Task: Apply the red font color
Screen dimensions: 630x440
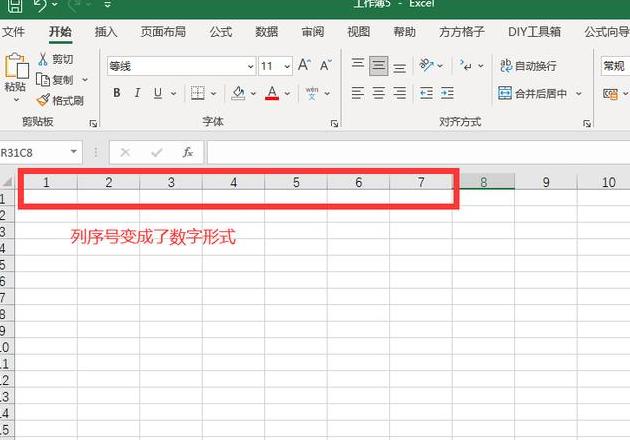Action: click(272, 93)
